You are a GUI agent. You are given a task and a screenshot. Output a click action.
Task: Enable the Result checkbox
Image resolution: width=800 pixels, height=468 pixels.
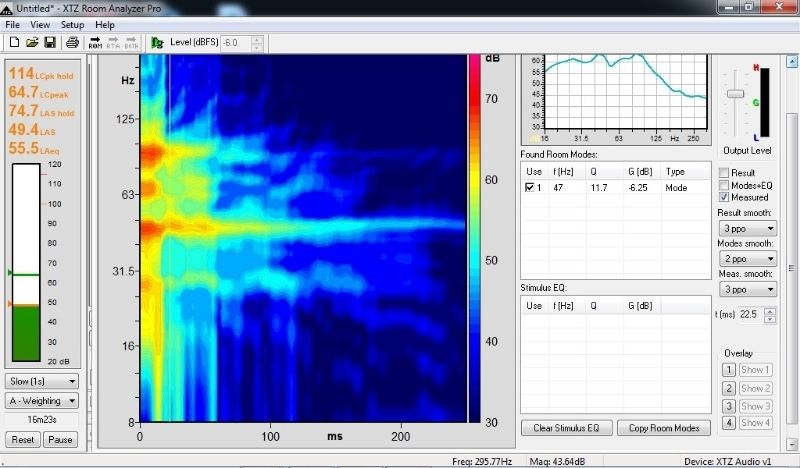click(x=724, y=173)
